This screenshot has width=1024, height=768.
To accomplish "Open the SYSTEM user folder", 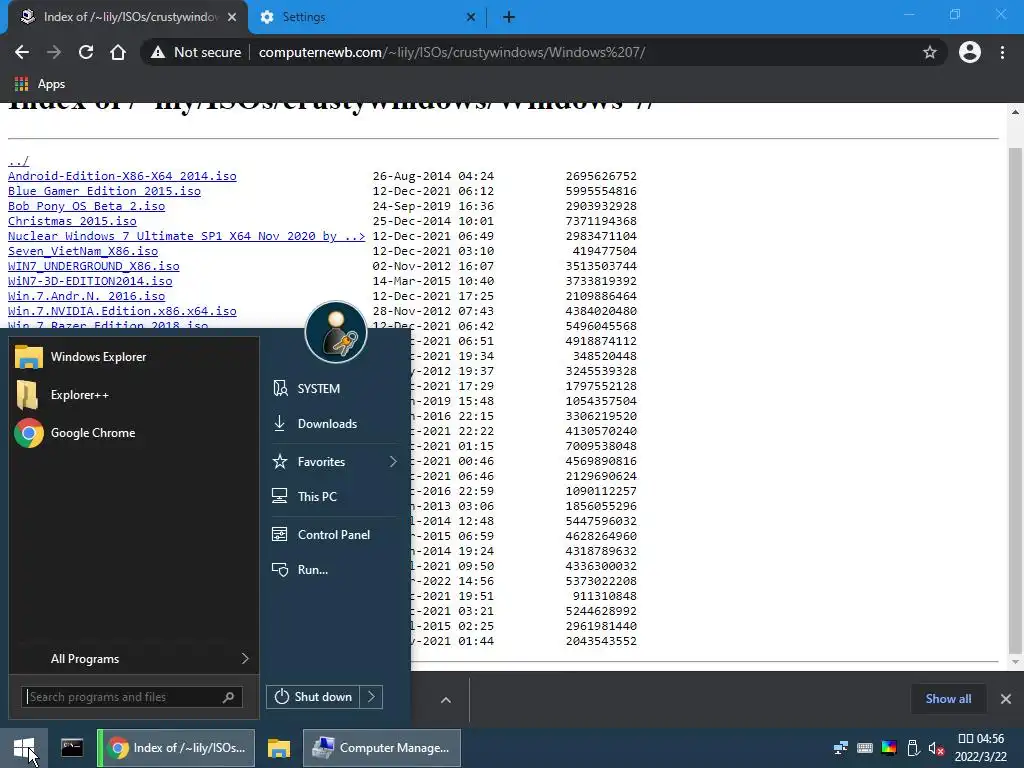I will point(333,389).
